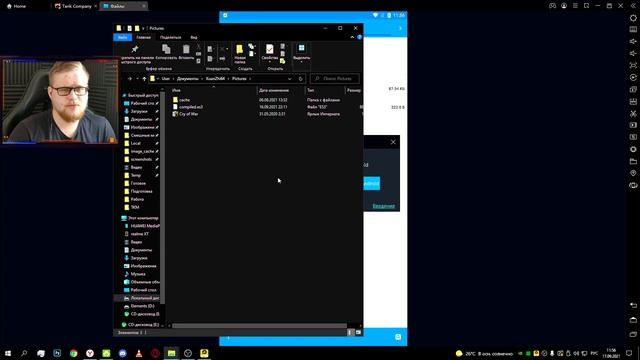Go up one folder level arrow
Screen dimensions: 640x360
(144, 79)
